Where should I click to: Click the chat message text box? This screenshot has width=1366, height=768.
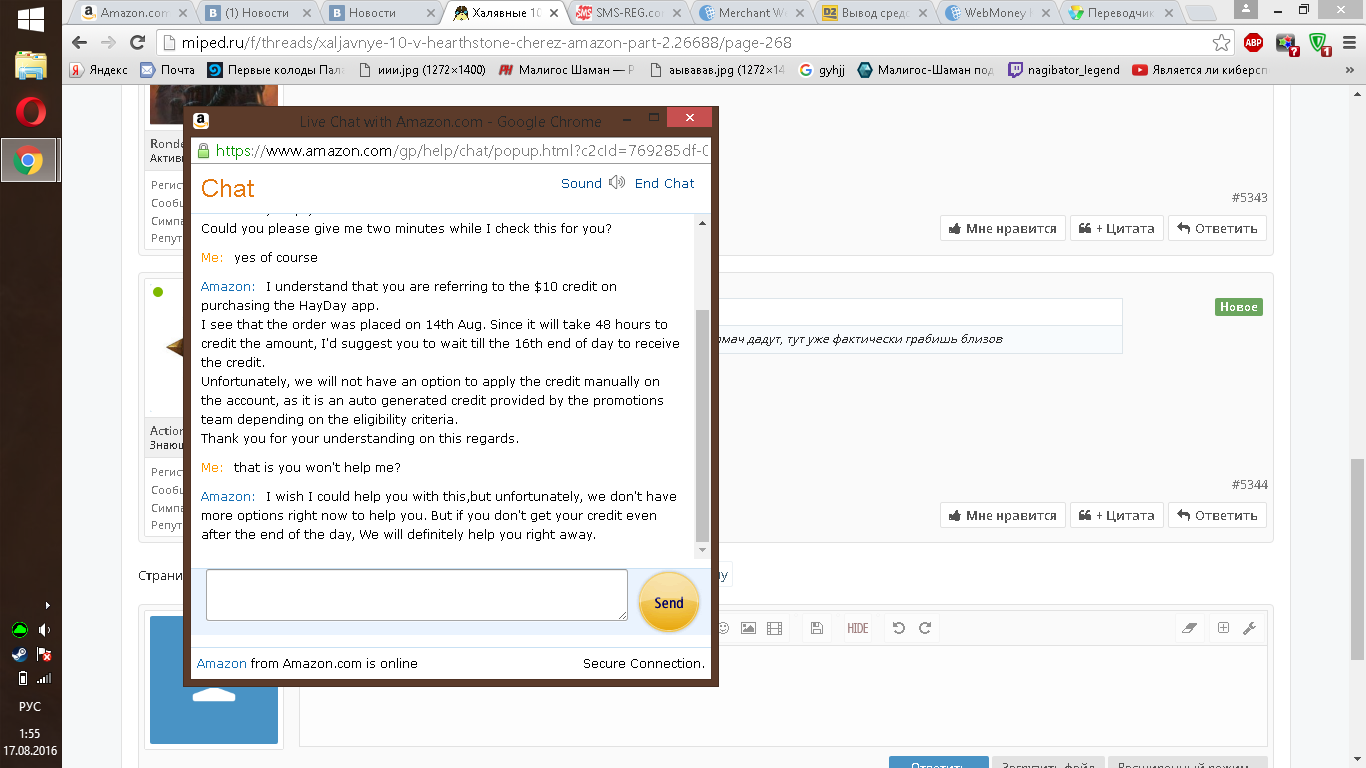tap(417, 595)
